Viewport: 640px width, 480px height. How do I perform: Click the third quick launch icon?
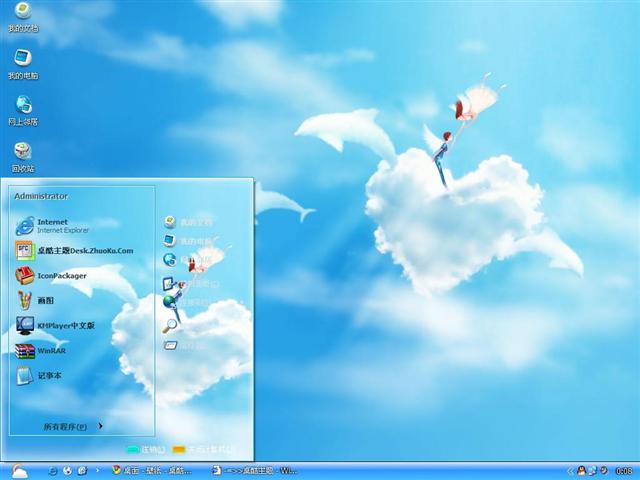pos(82,471)
